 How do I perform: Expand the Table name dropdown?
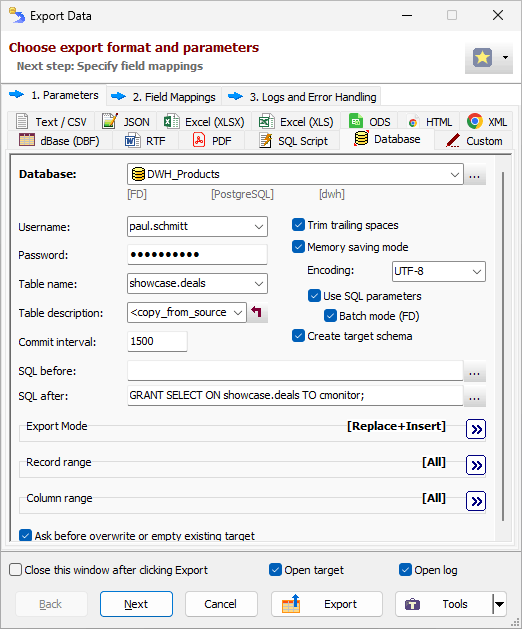pos(259,284)
